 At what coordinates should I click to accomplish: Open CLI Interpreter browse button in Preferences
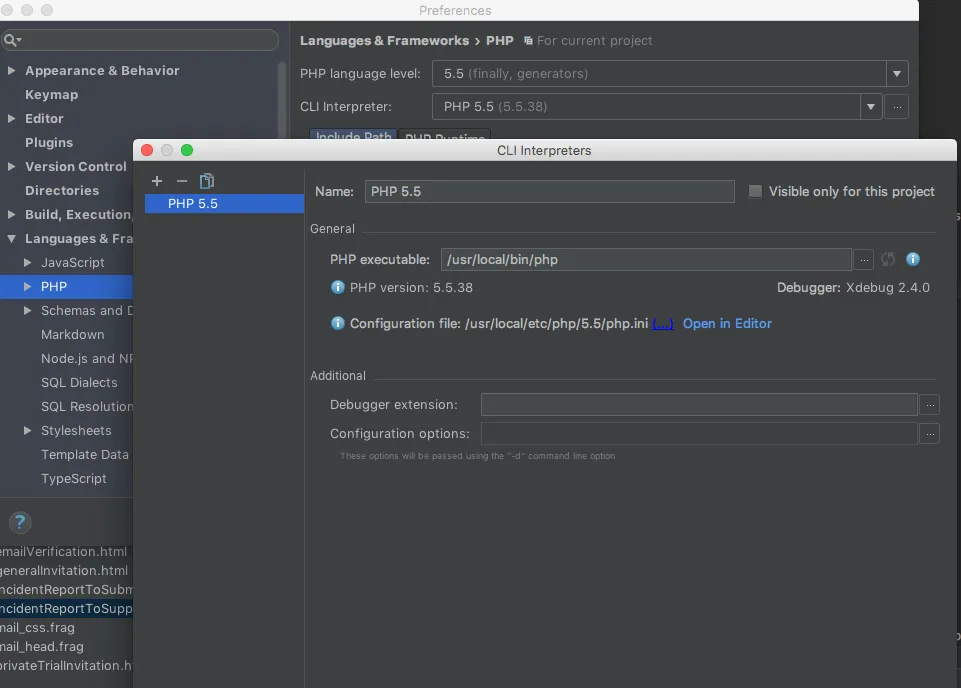[897, 107]
